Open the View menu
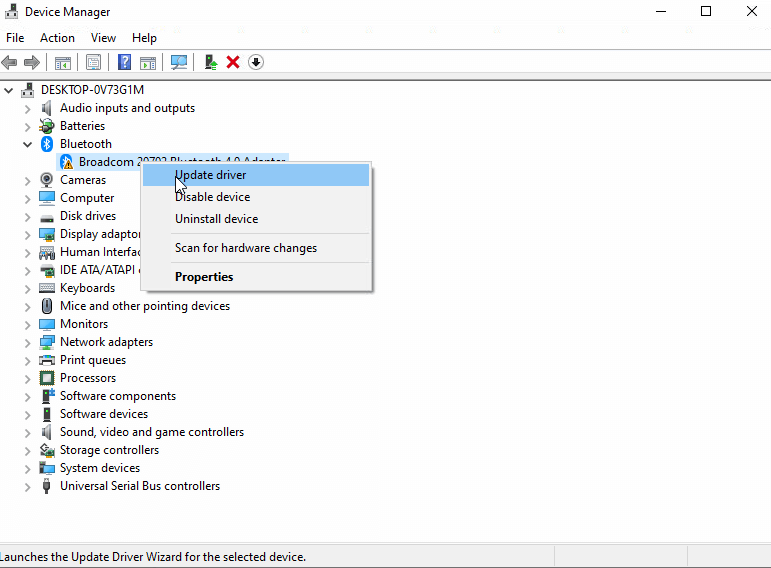This screenshot has width=771, height=568. tap(103, 38)
